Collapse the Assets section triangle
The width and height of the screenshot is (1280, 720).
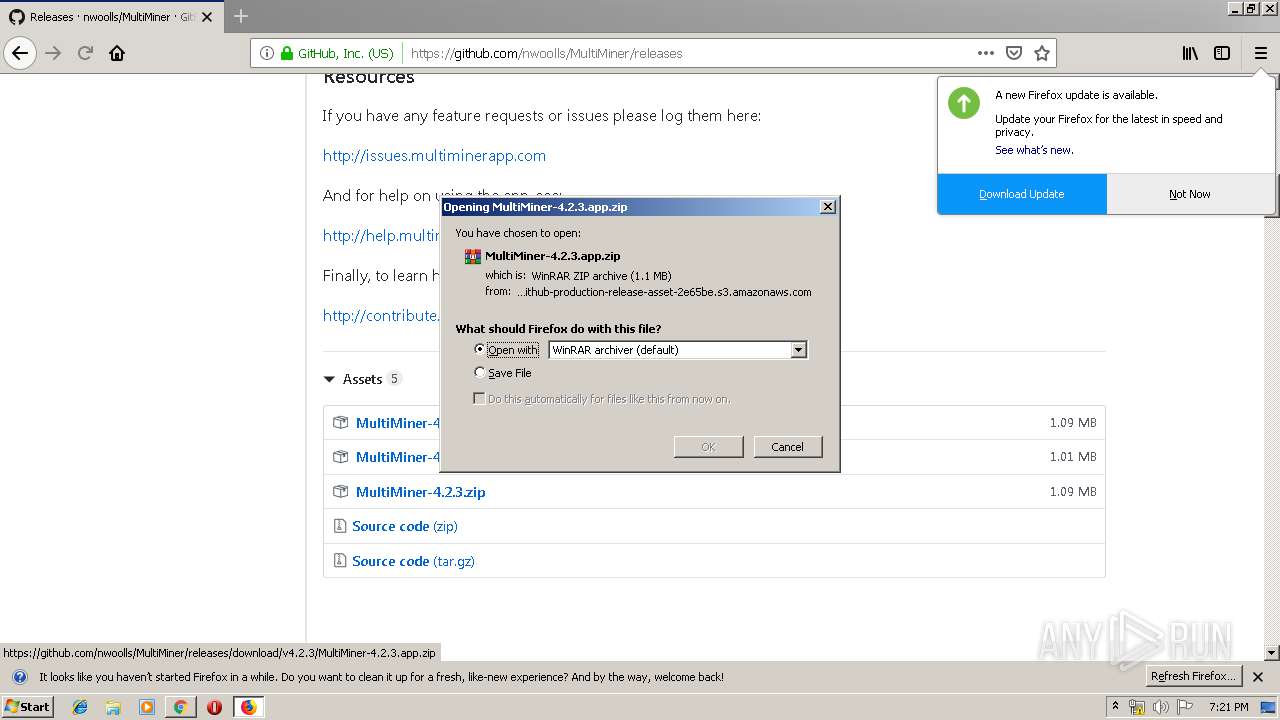click(329, 379)
